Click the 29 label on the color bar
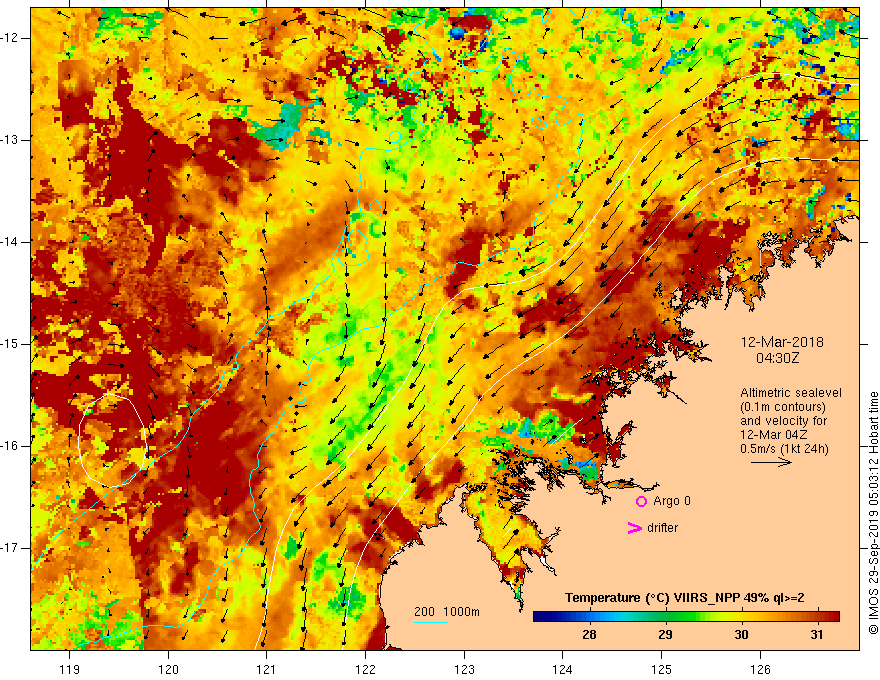 [665, 635]
